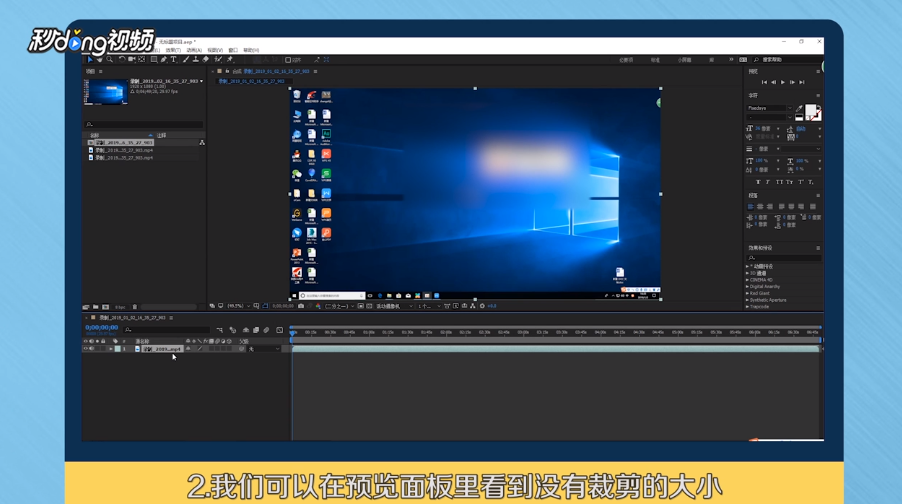The image size is (902, 504).
Task: Open the 帮助(H) menu
Action: point(251,51)
